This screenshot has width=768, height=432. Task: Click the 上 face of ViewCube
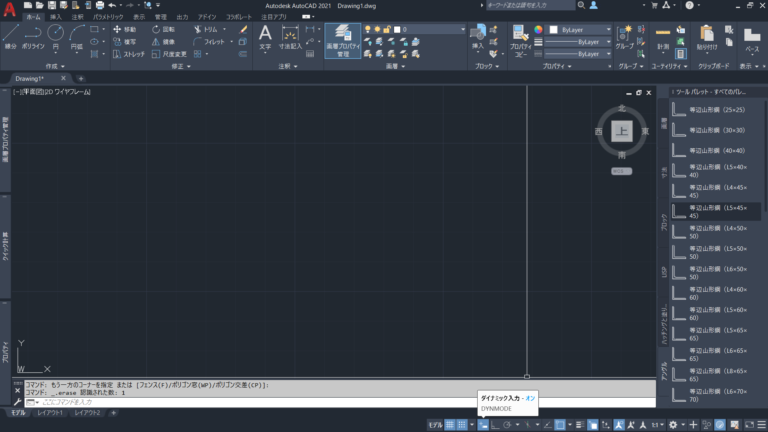tap(622, 131)
